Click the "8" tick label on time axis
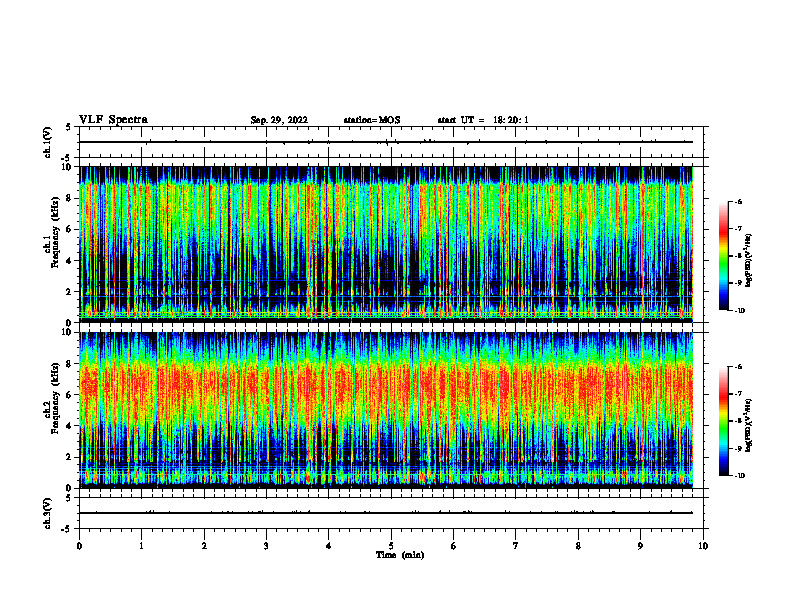 [578, 546]
